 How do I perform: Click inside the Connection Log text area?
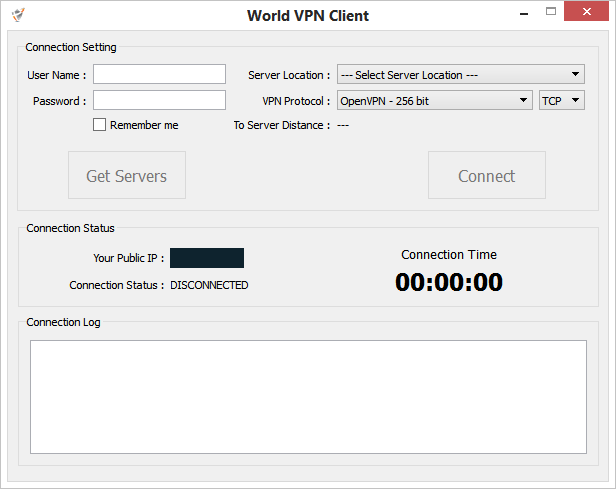point(308,397)
